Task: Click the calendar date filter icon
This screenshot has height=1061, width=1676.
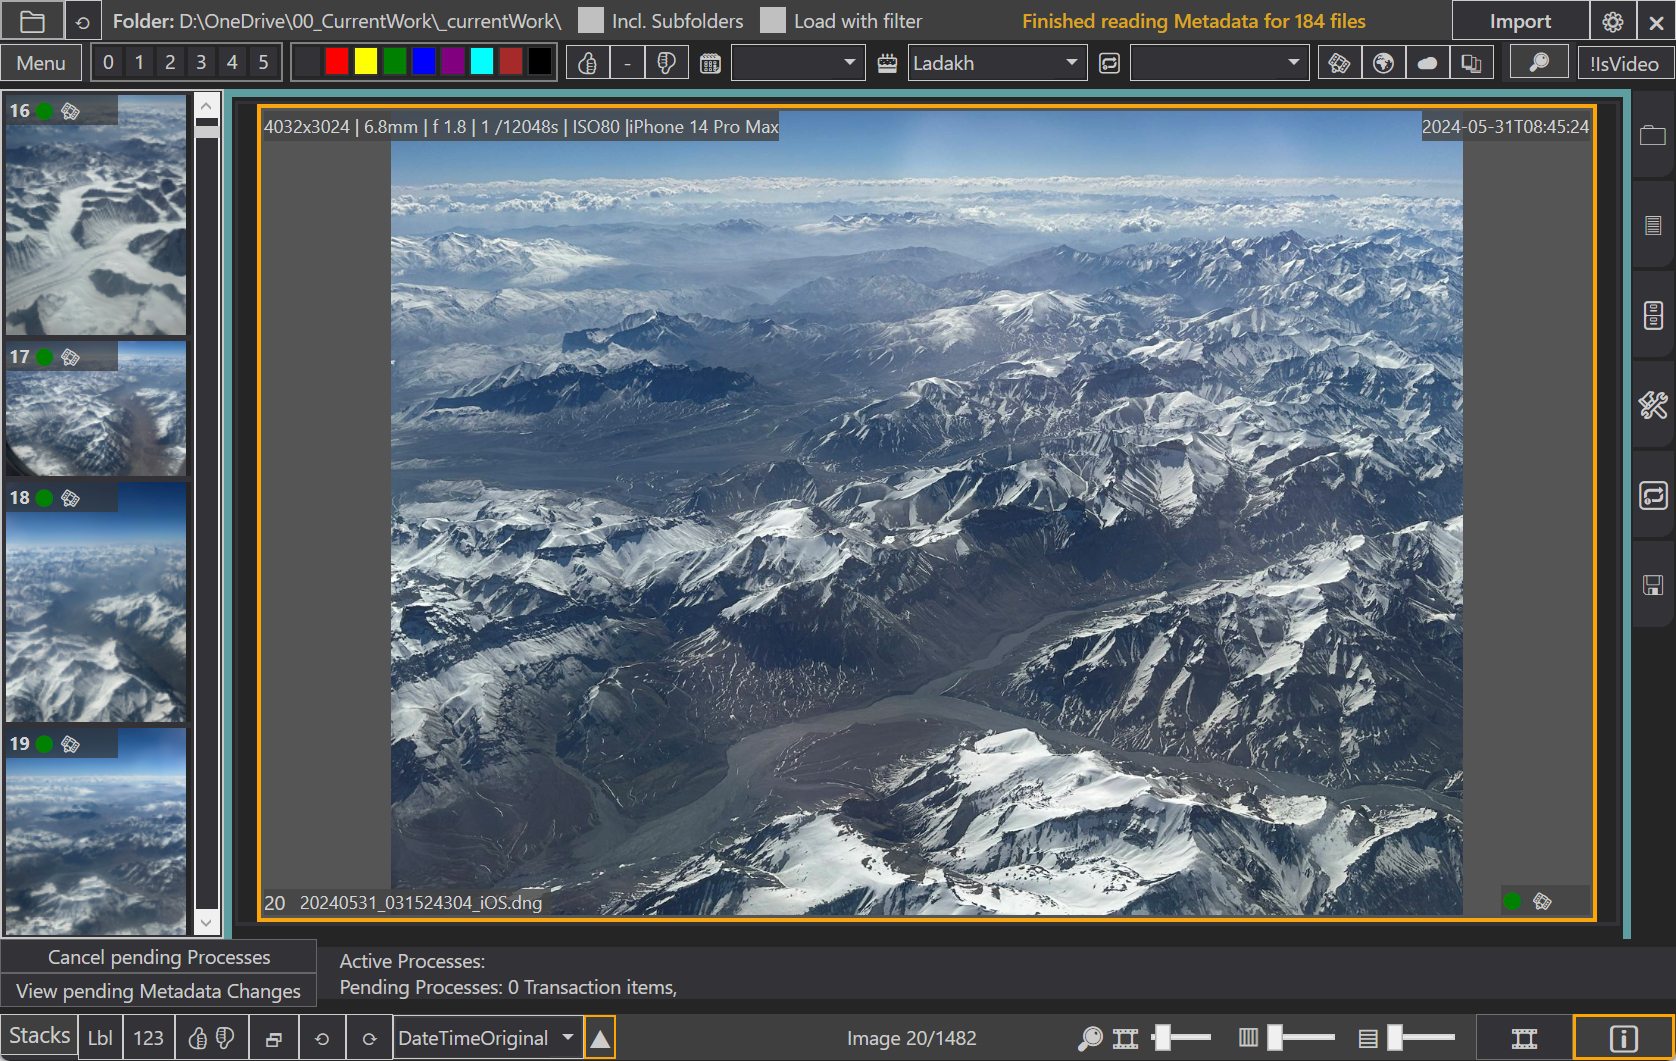Action: (710, 64)
